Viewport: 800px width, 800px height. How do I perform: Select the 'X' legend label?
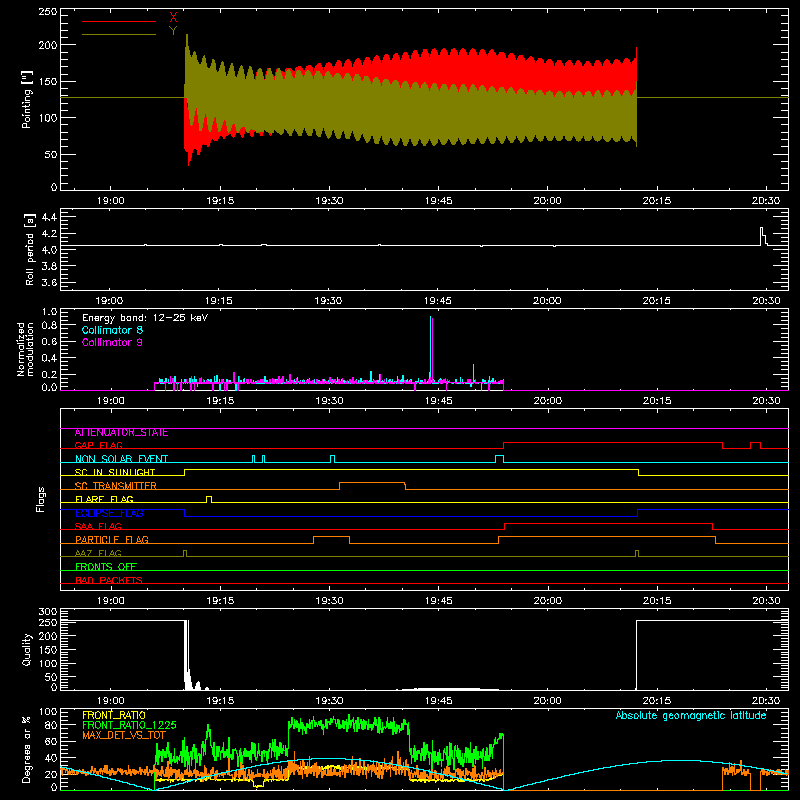pos(173,18)
